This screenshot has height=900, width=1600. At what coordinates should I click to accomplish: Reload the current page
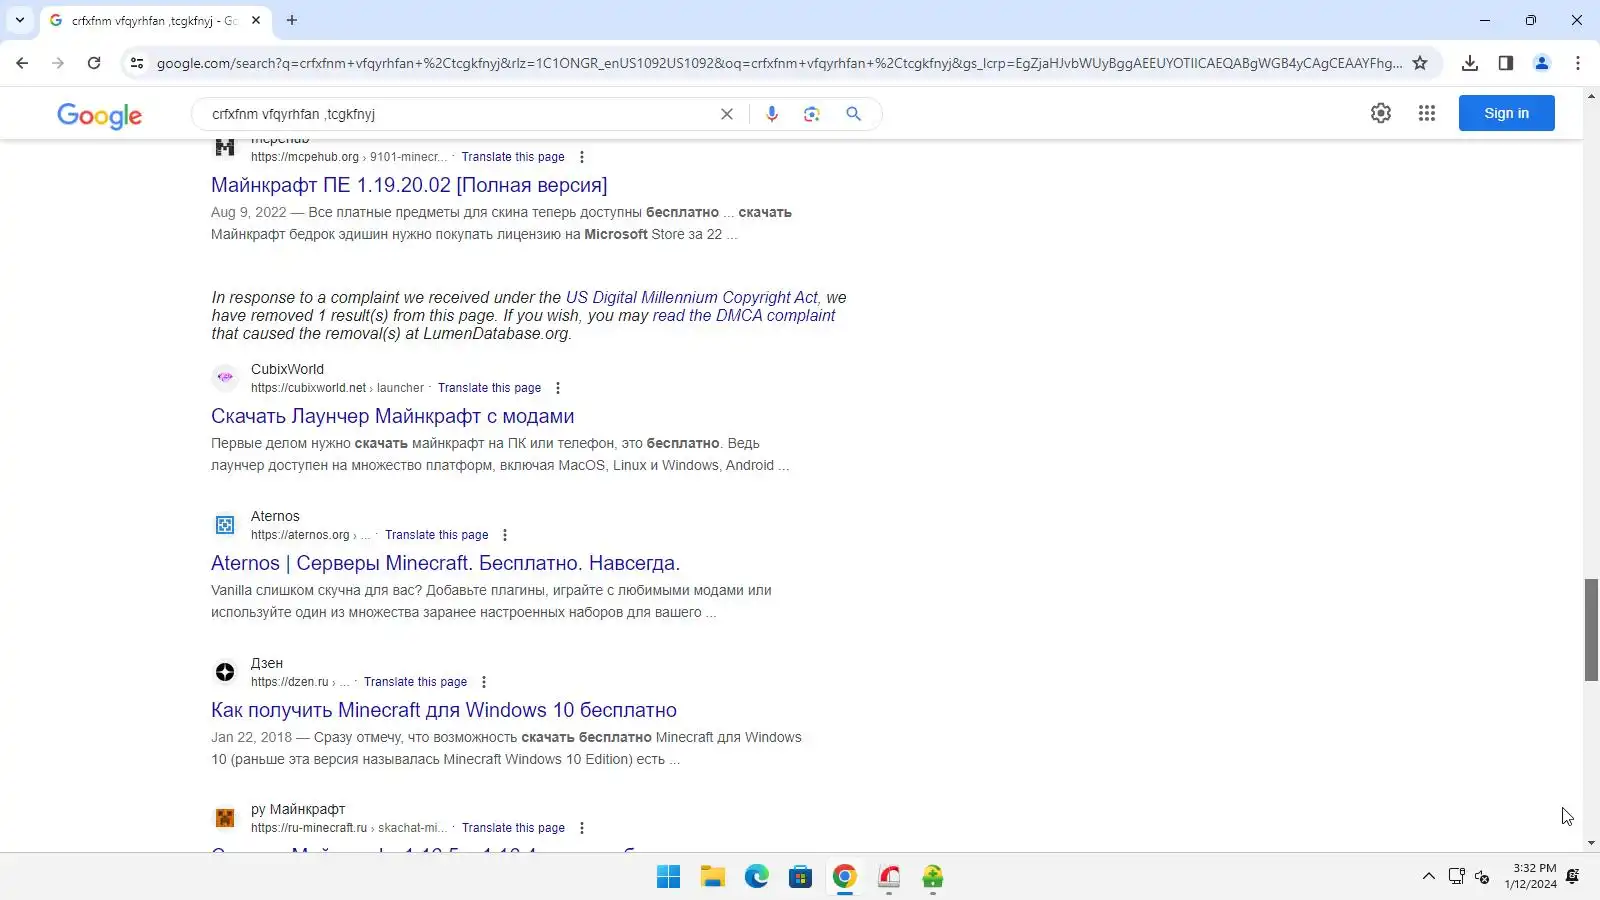point(94,63)
